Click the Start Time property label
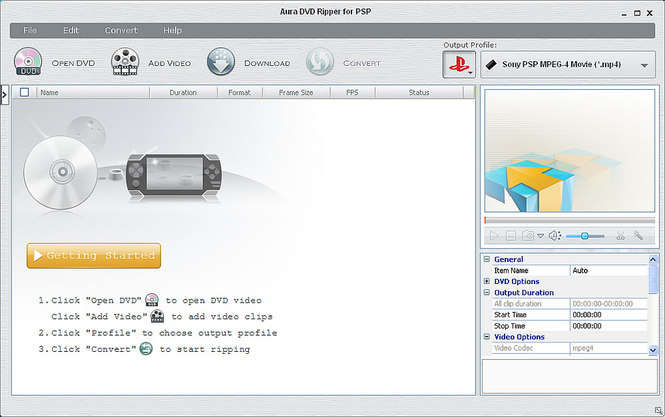 pyautogui.click(x=510, y=315)
